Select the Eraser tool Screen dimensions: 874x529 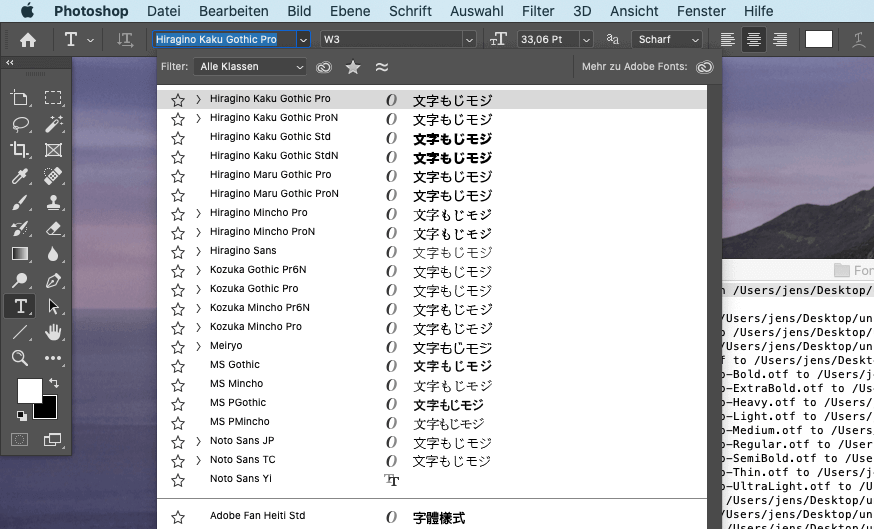coord(53,229)
